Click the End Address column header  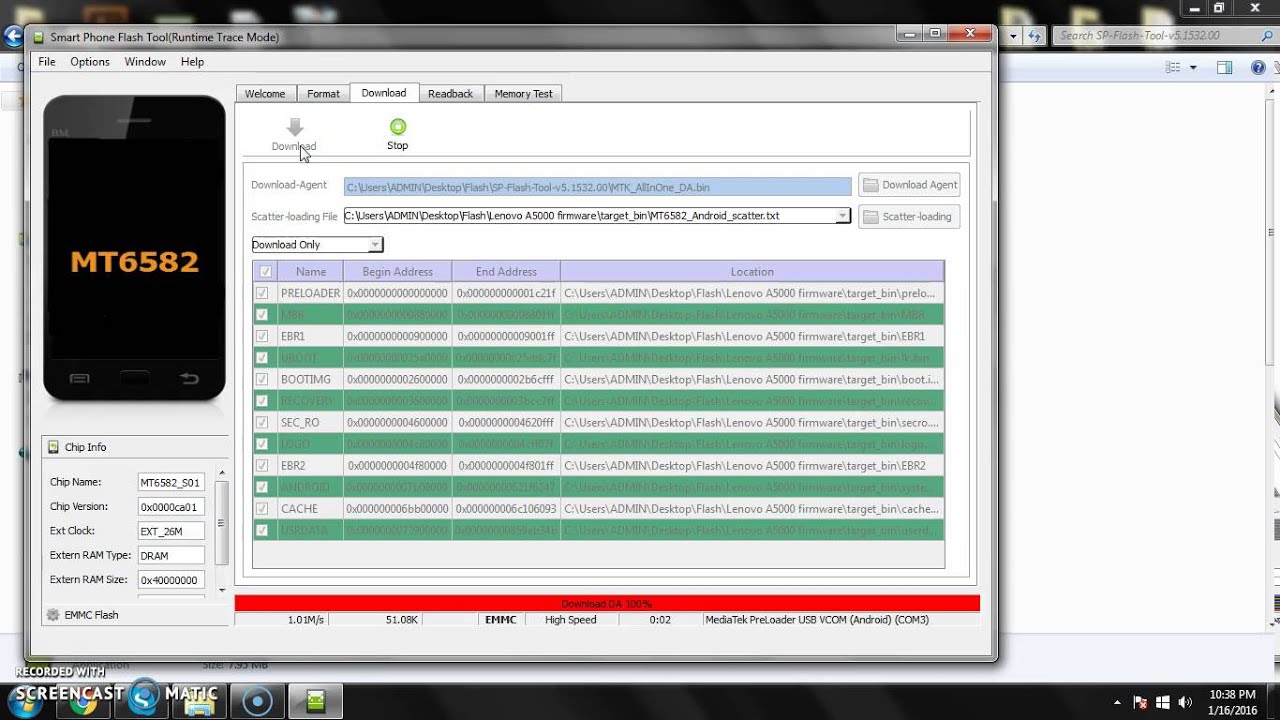506,271
